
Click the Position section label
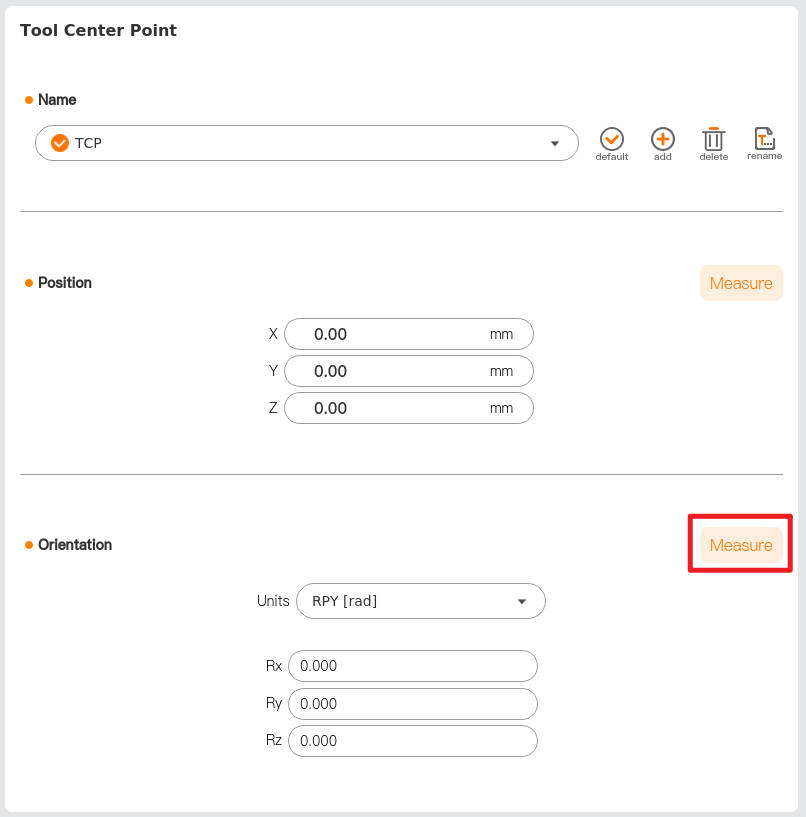tap(65, 283)
